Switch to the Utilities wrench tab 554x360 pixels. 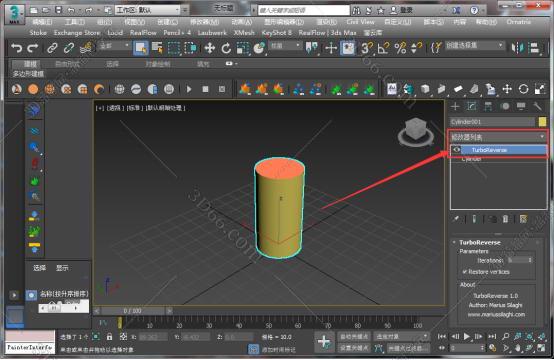tap(537, 106)
